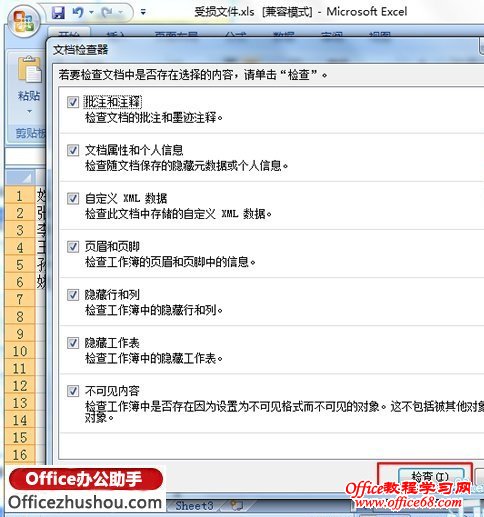Image resolution: width=484 pixels, height=517 pixels.
Task: Select row header 8
Action: 20,316
